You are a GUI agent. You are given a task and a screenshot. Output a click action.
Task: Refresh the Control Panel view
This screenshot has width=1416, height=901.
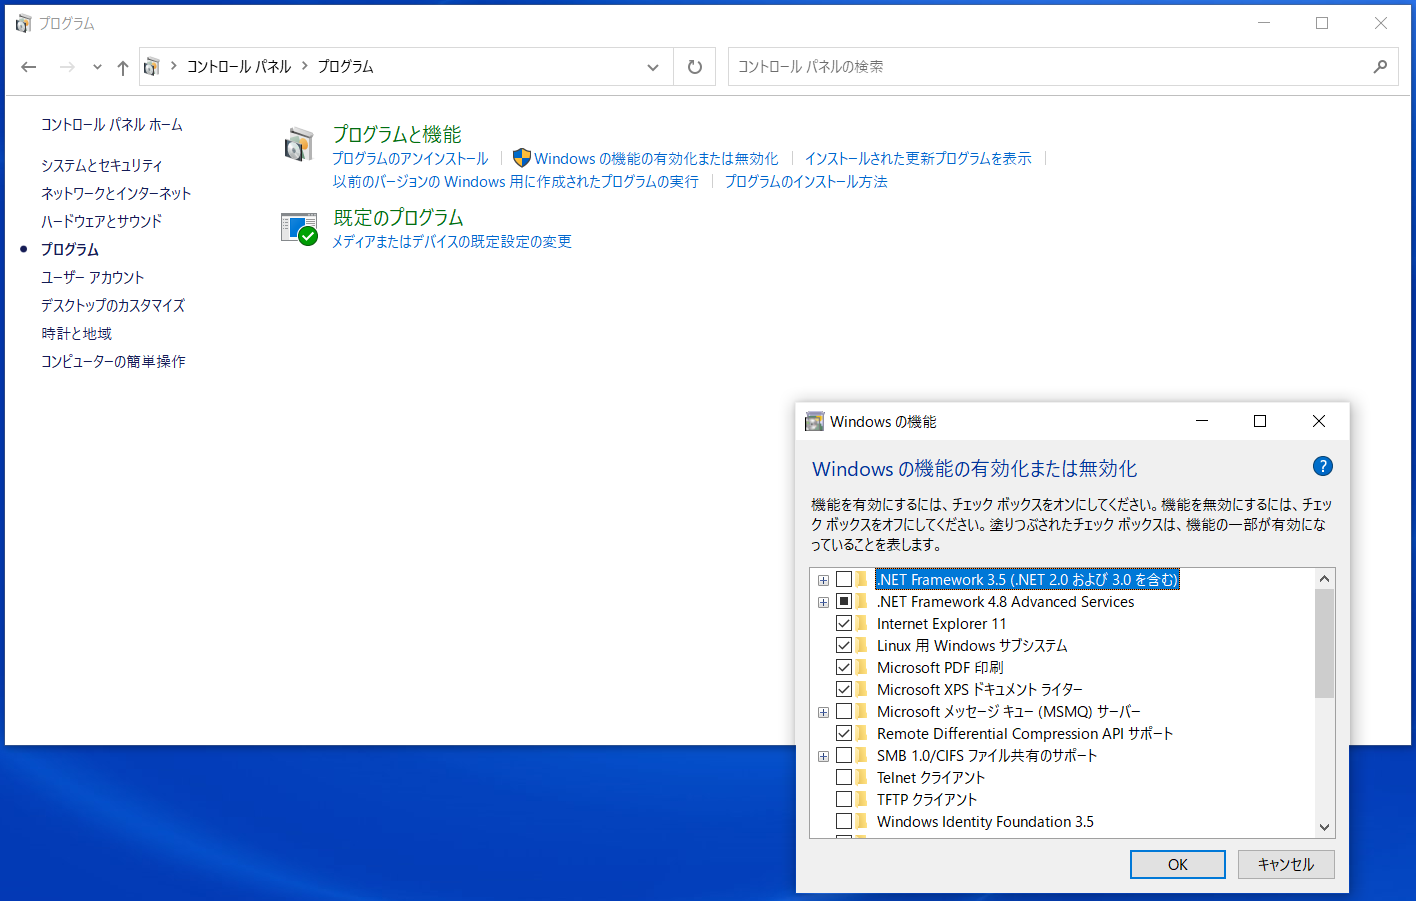695,67
